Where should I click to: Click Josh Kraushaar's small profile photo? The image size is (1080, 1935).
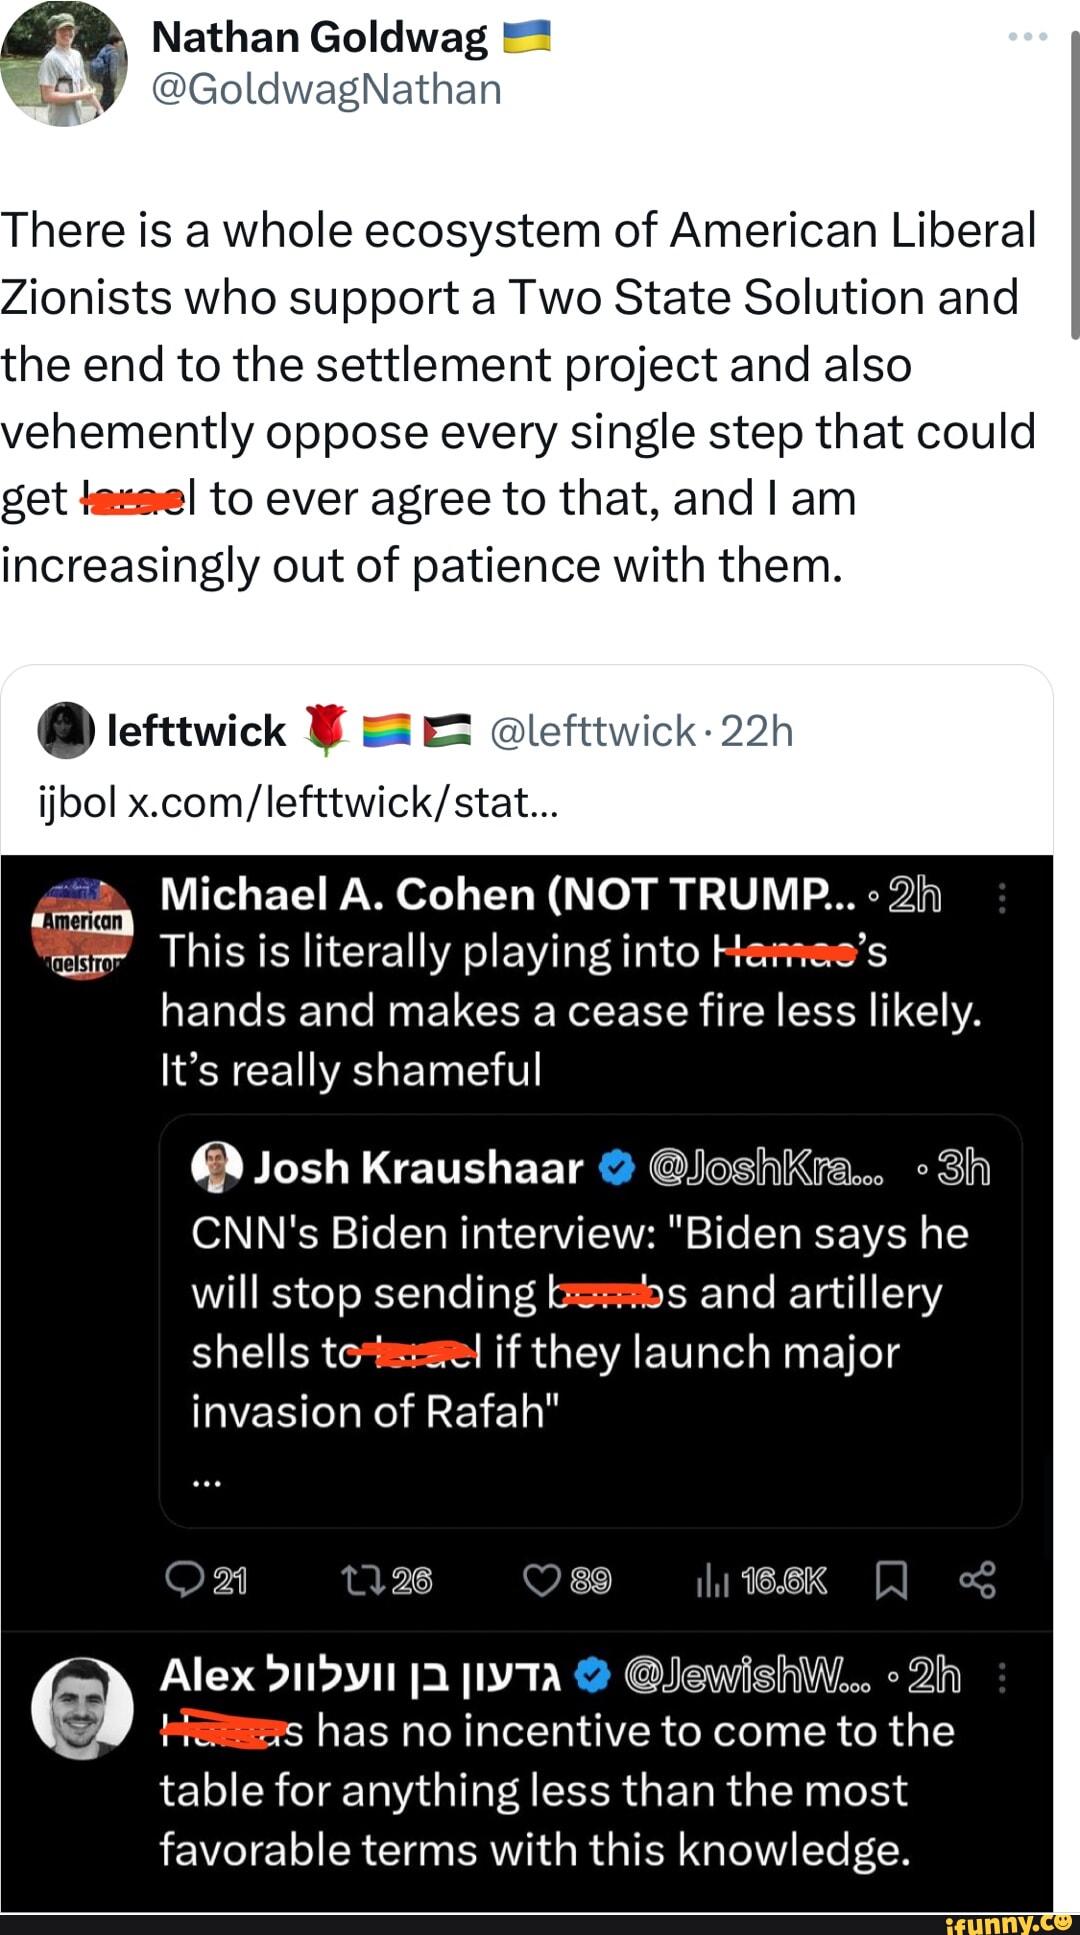click(x=217, y=1167)
